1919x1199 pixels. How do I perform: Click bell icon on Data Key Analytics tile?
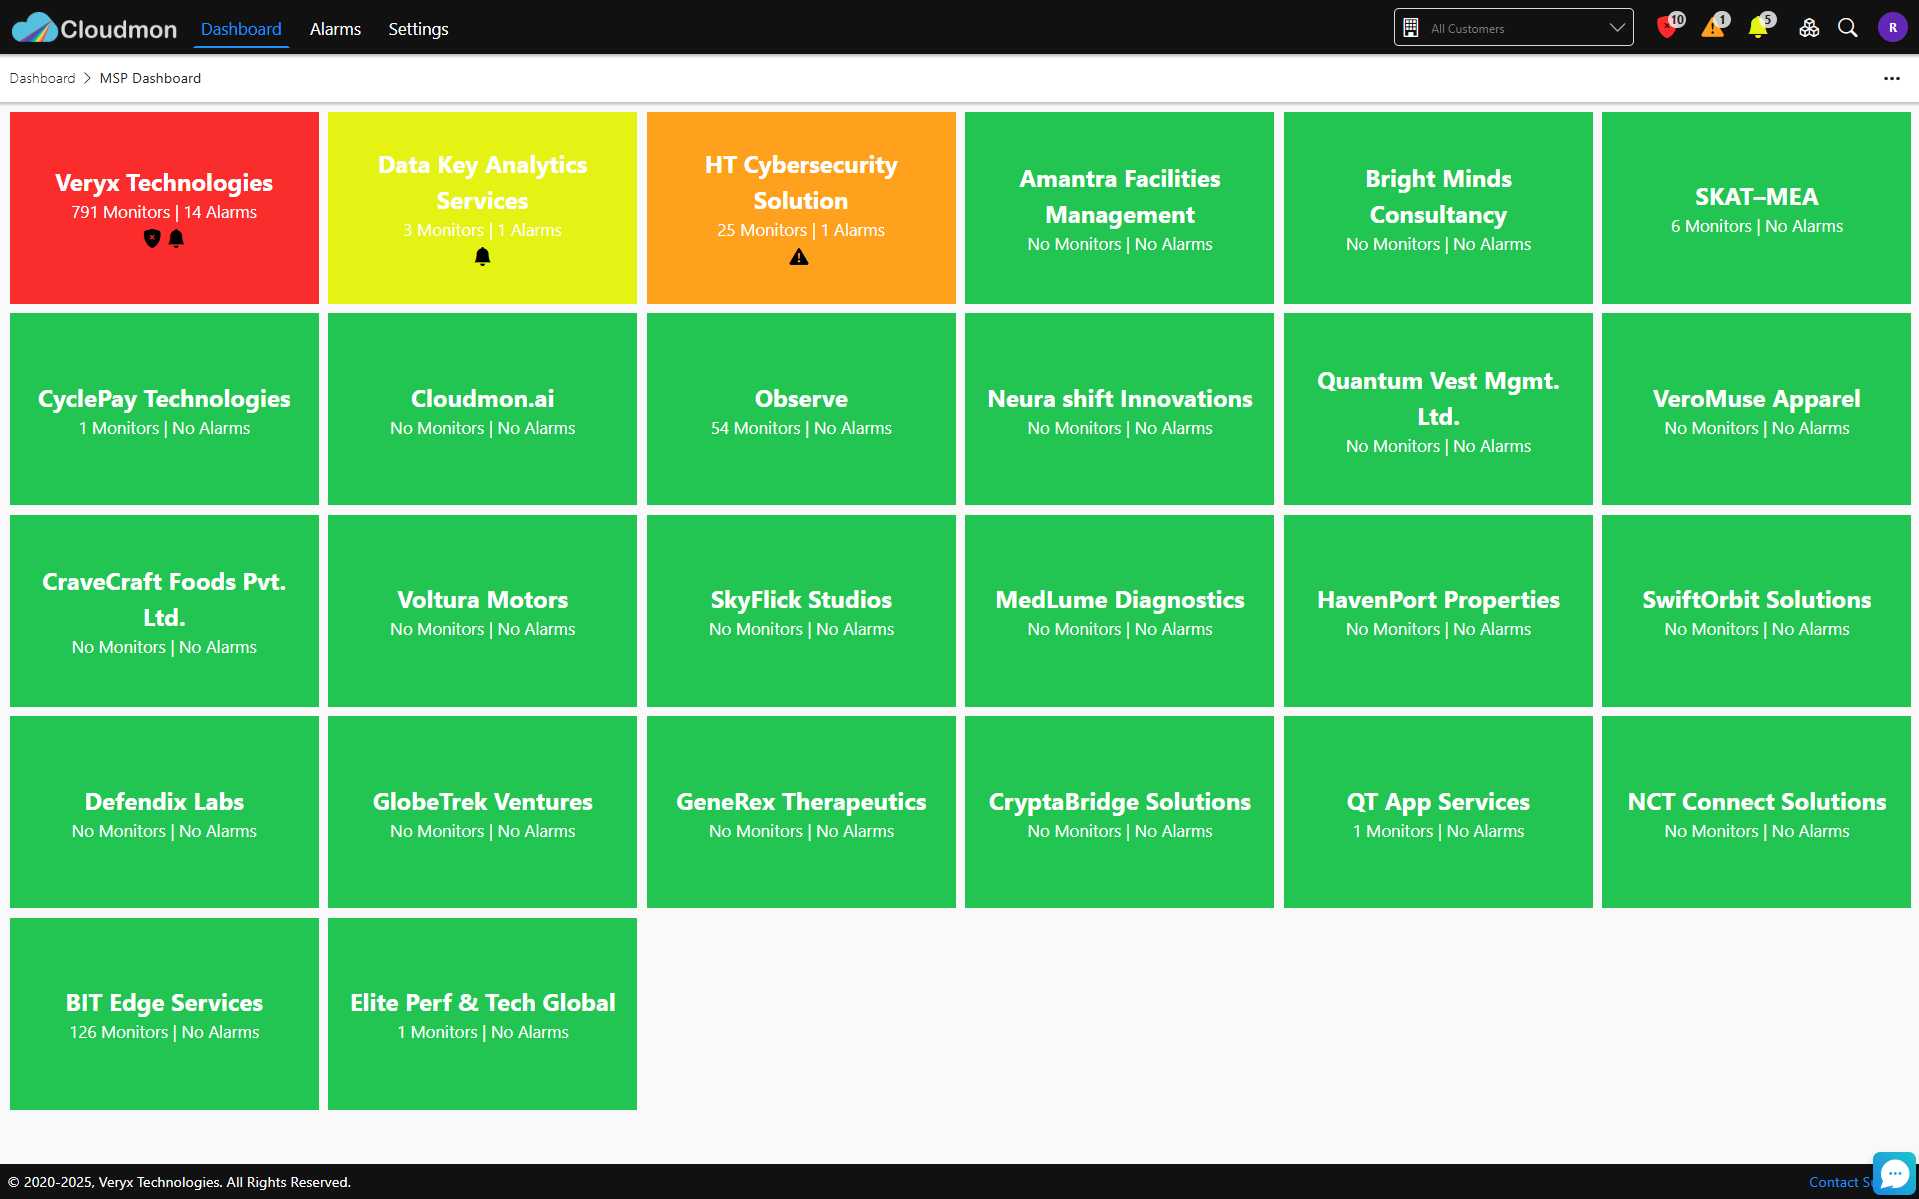pos(482,256)
